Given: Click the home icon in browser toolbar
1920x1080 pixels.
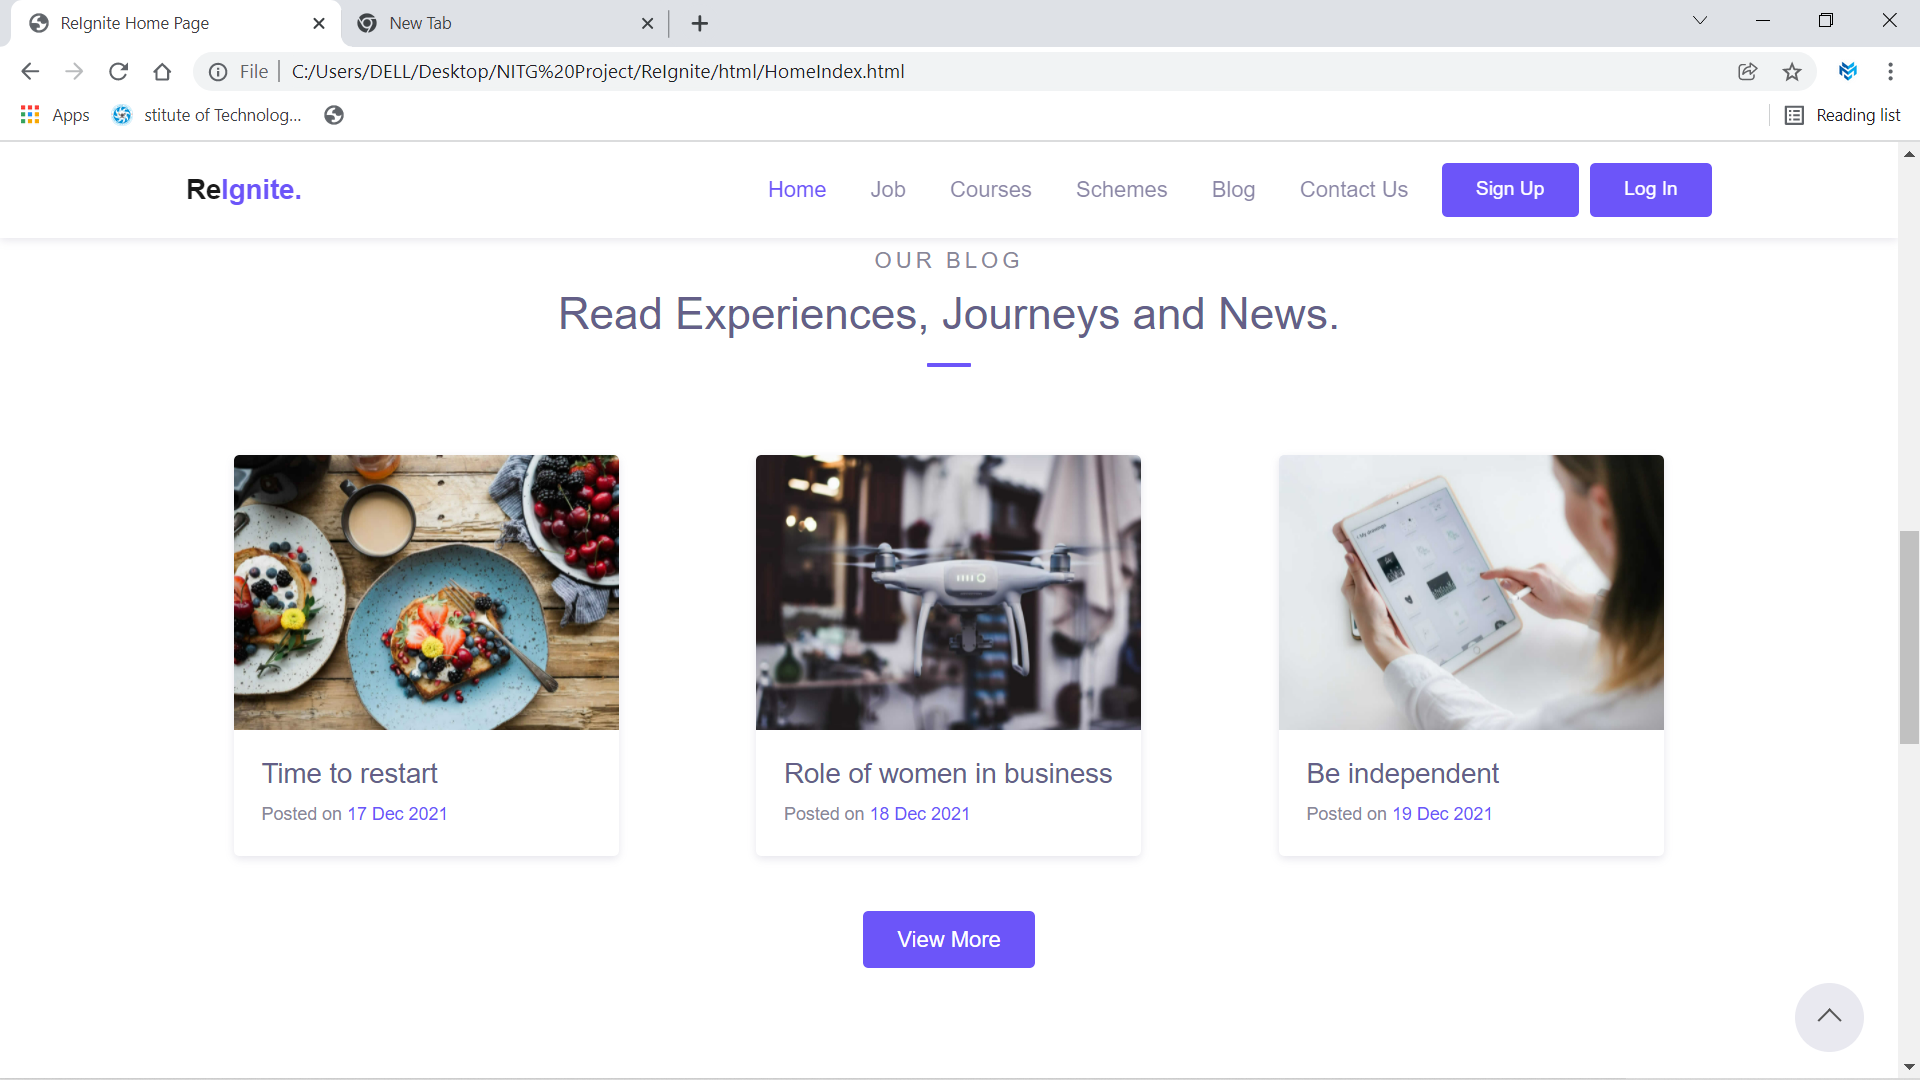Looking at the screenshot, I should (162, 71).
